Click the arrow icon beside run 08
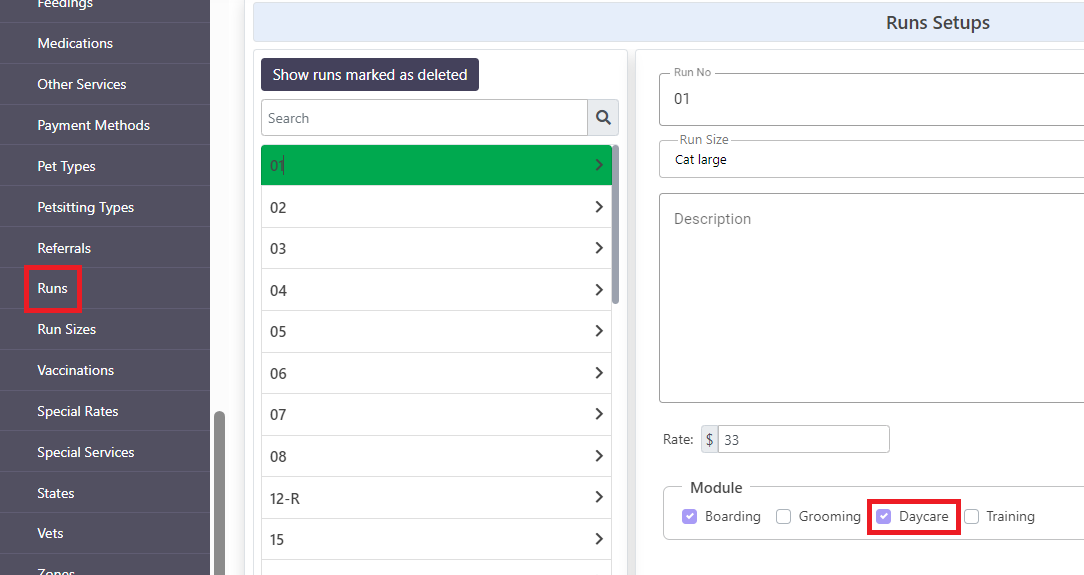The height and width of the screenshot is (575, 1084). (x=599, y=455)
